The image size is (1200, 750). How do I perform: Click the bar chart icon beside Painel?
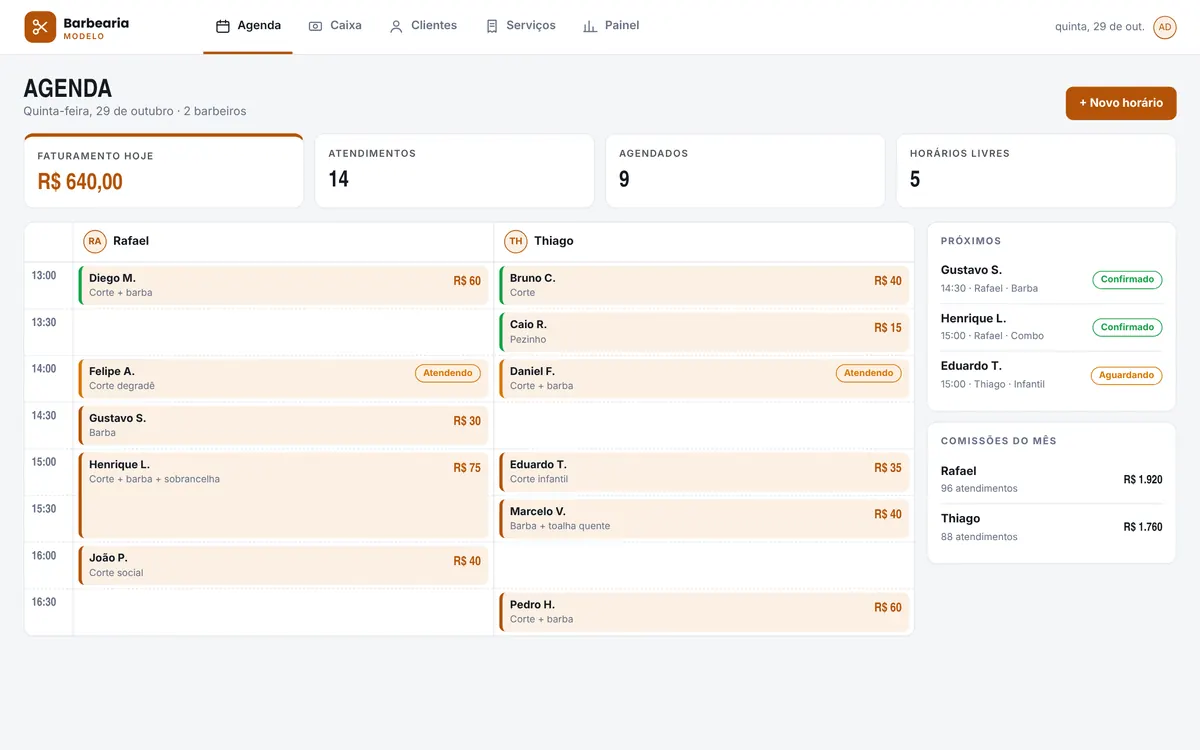[x=590, y=26]
